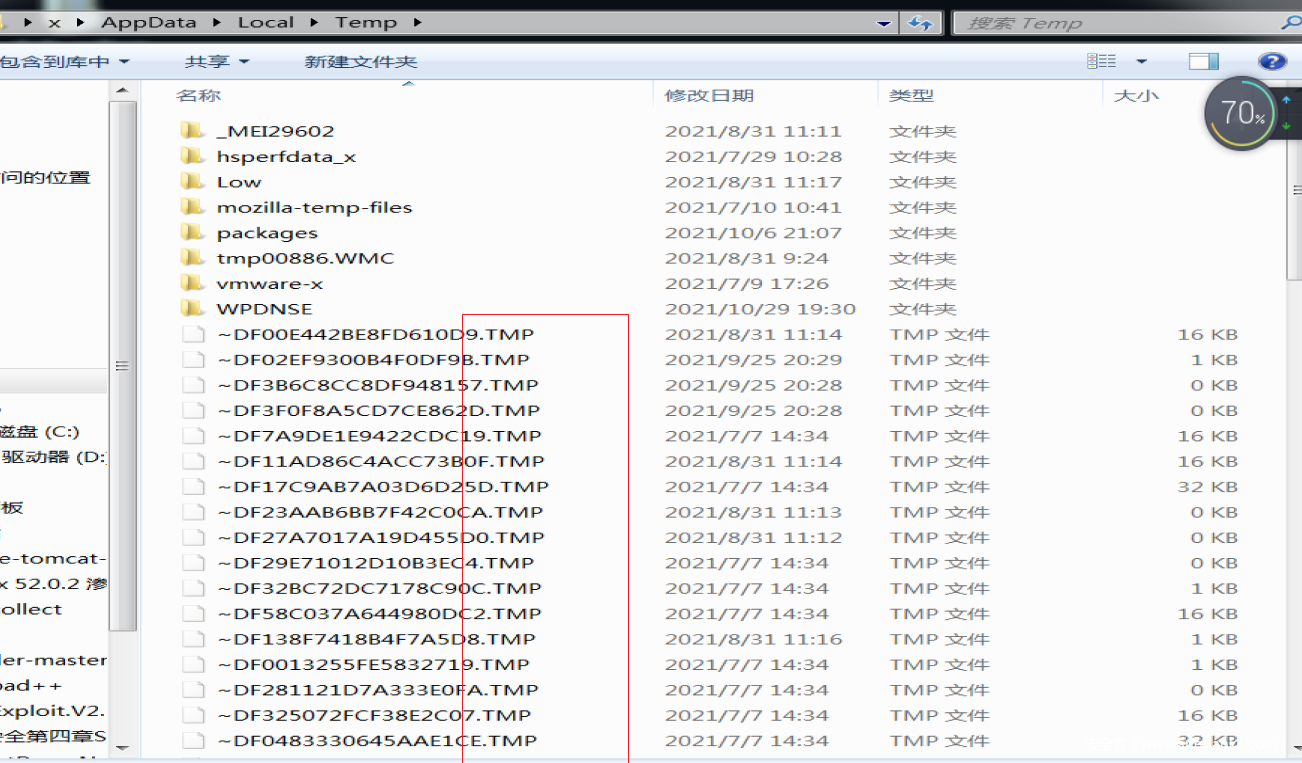1302x763 pixels.
Task: Select the _MEI29602 folder icon
Action: point(192,131)
